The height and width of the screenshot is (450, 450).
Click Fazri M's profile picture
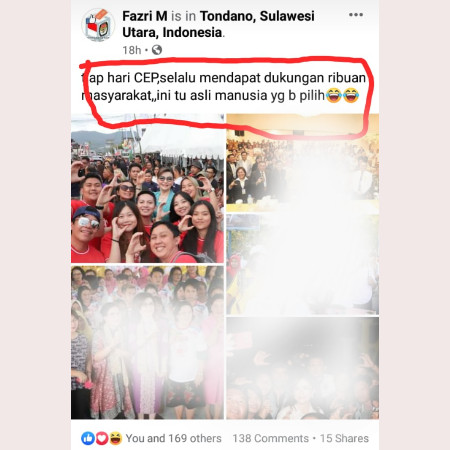98,25
